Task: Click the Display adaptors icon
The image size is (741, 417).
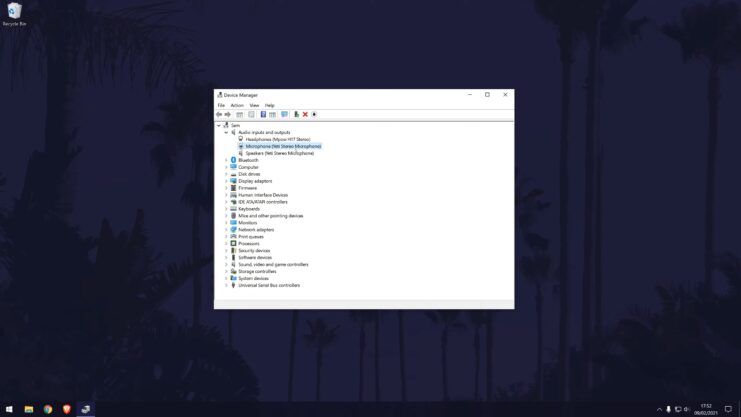Action: pos(233,181)
